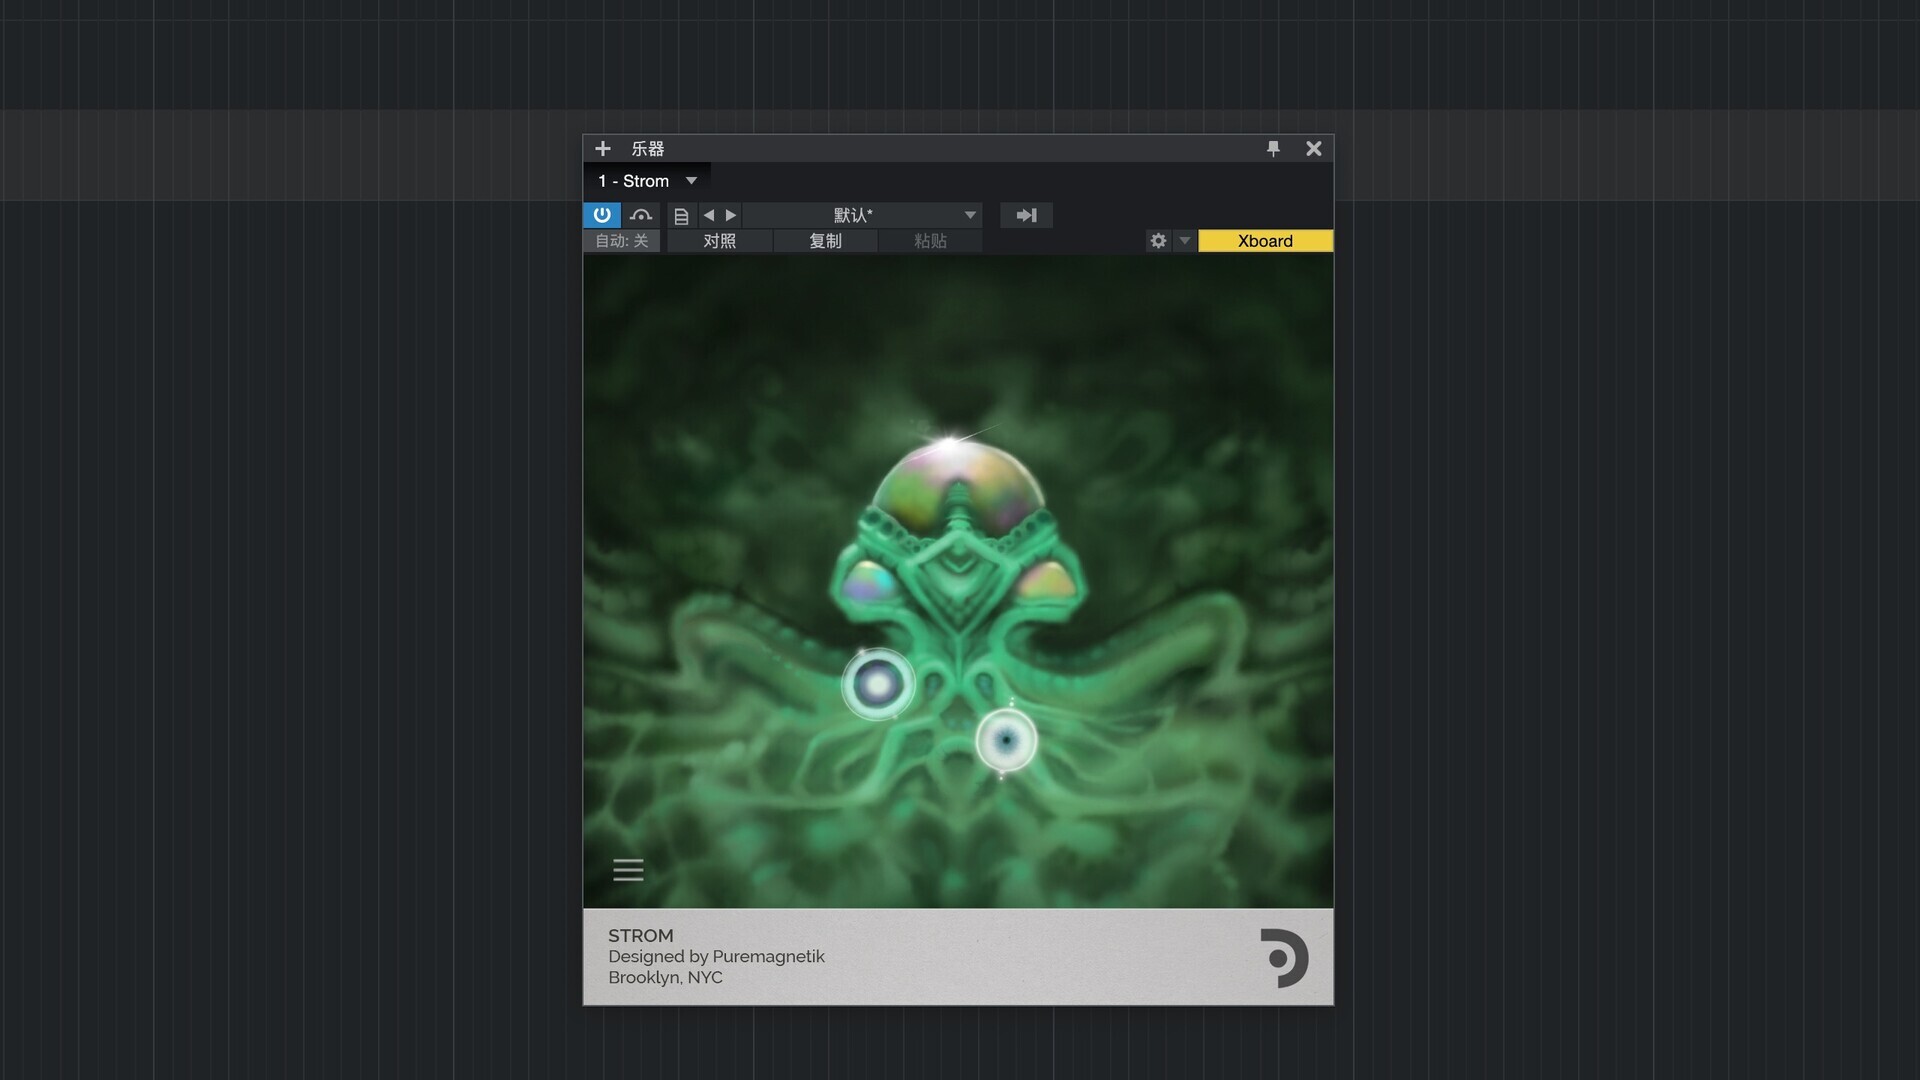Click the 复制 copy button
The image size is (1920, 1080).
pyautogui.click(x=825, y=241)
